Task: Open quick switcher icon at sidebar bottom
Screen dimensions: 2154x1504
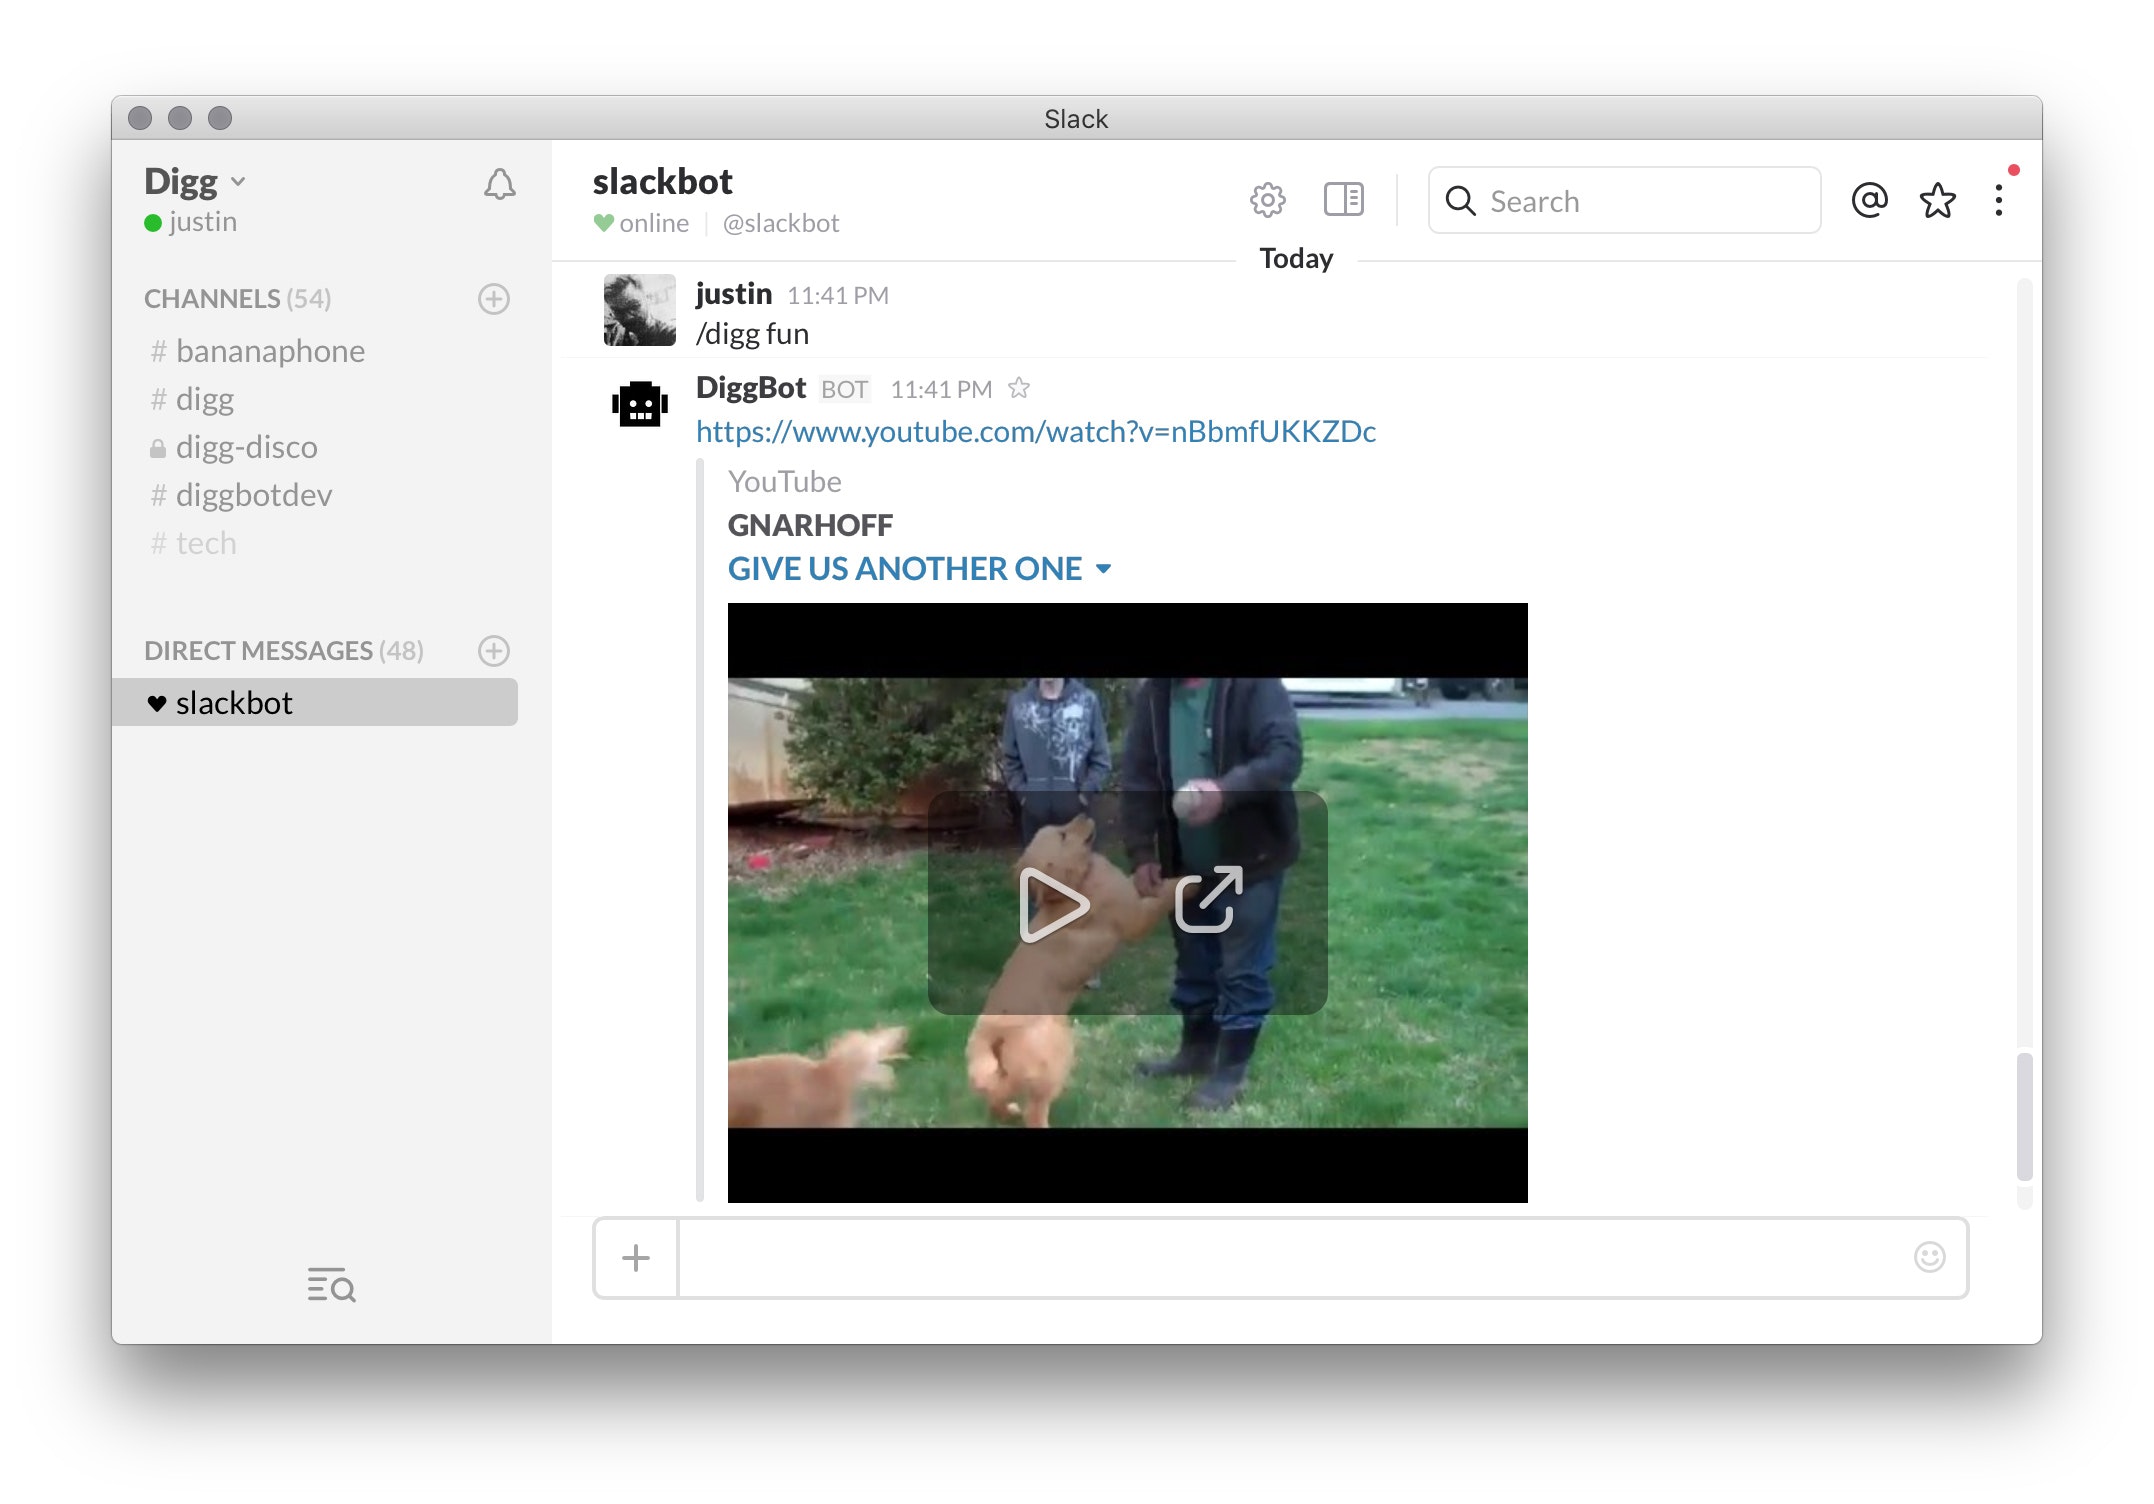Action: click(x=331, y=1284)
